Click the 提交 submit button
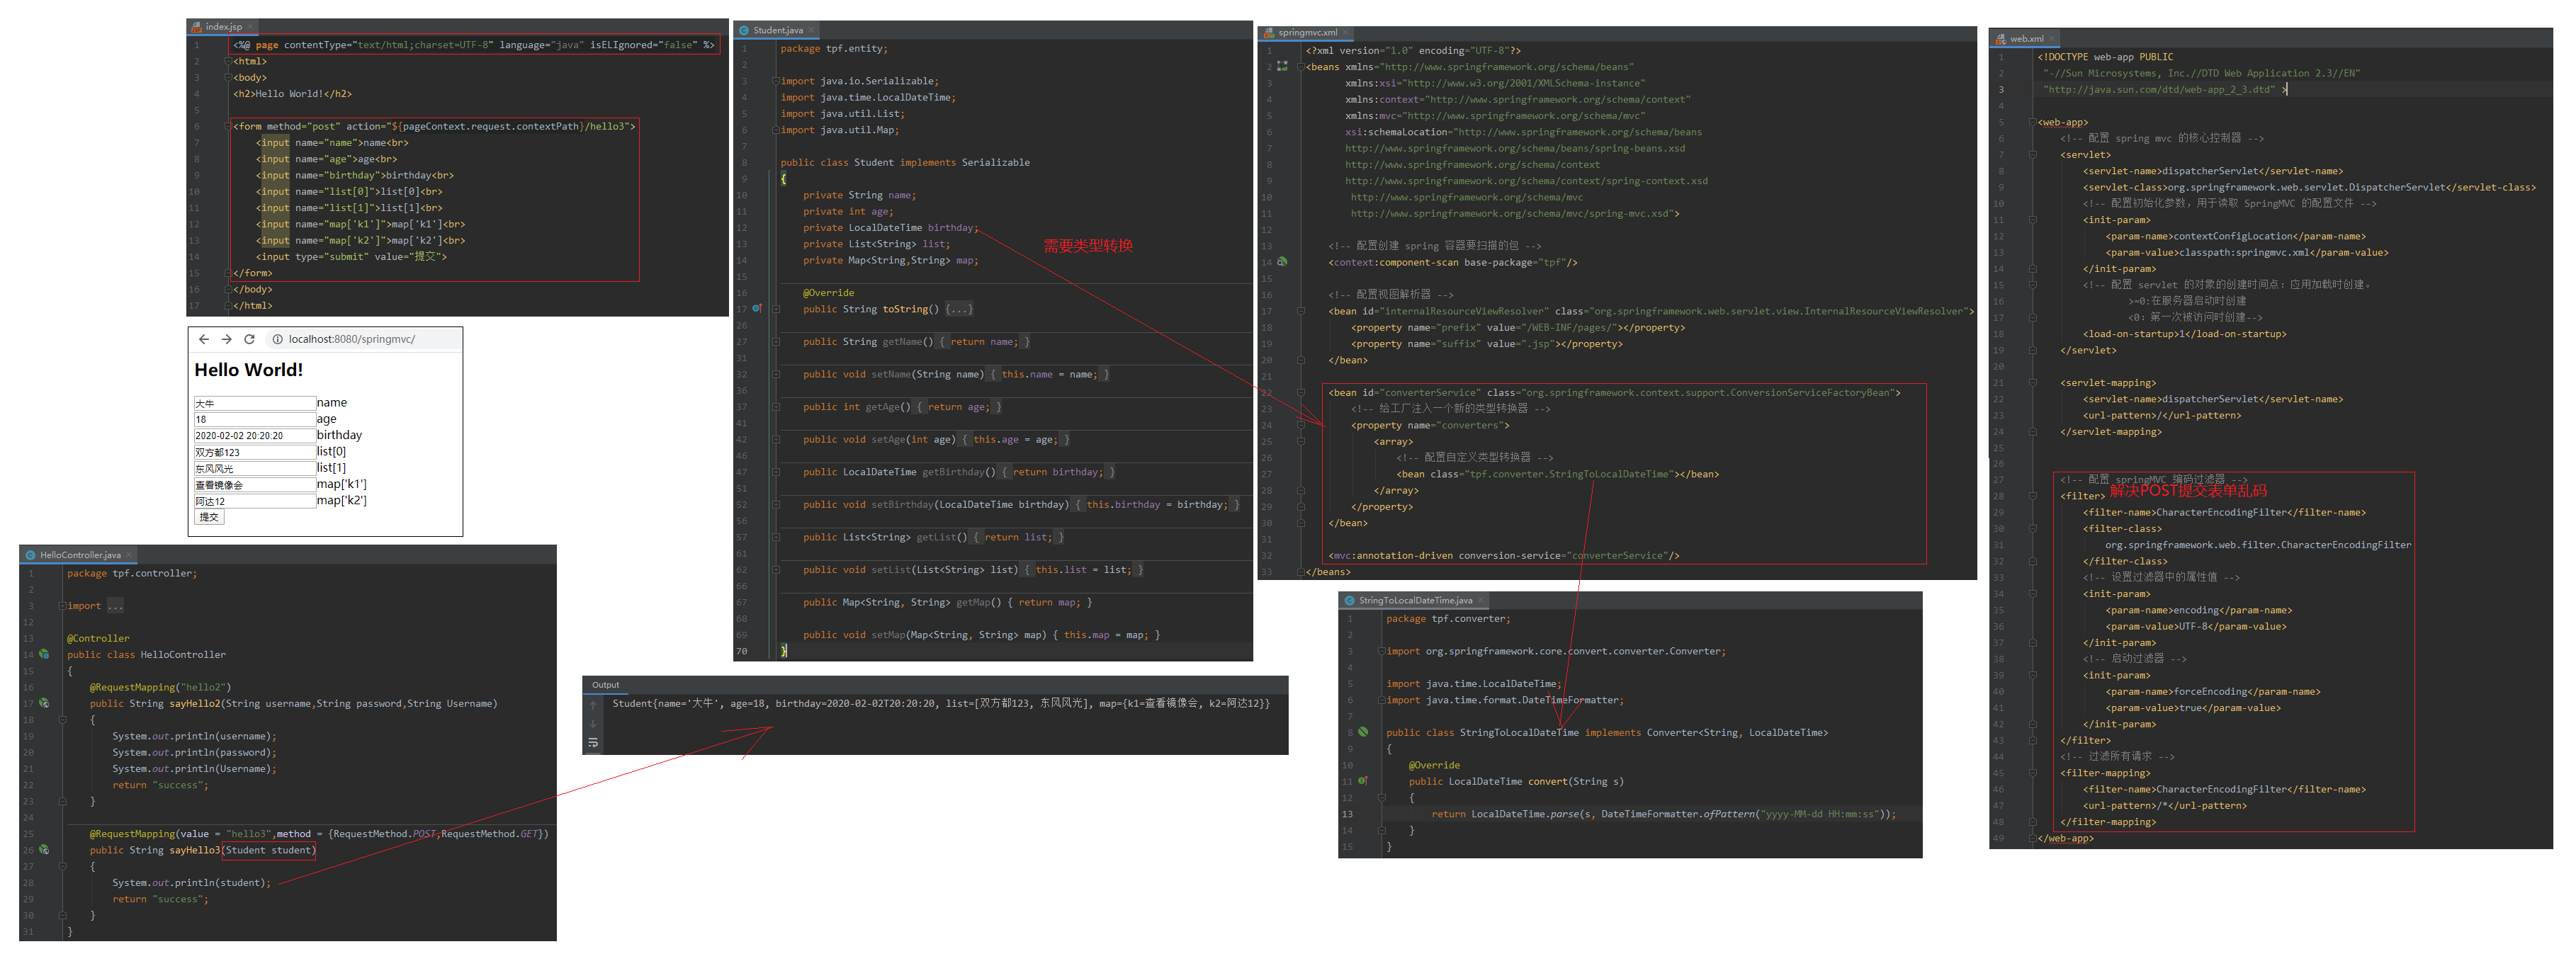 [209, 517]
